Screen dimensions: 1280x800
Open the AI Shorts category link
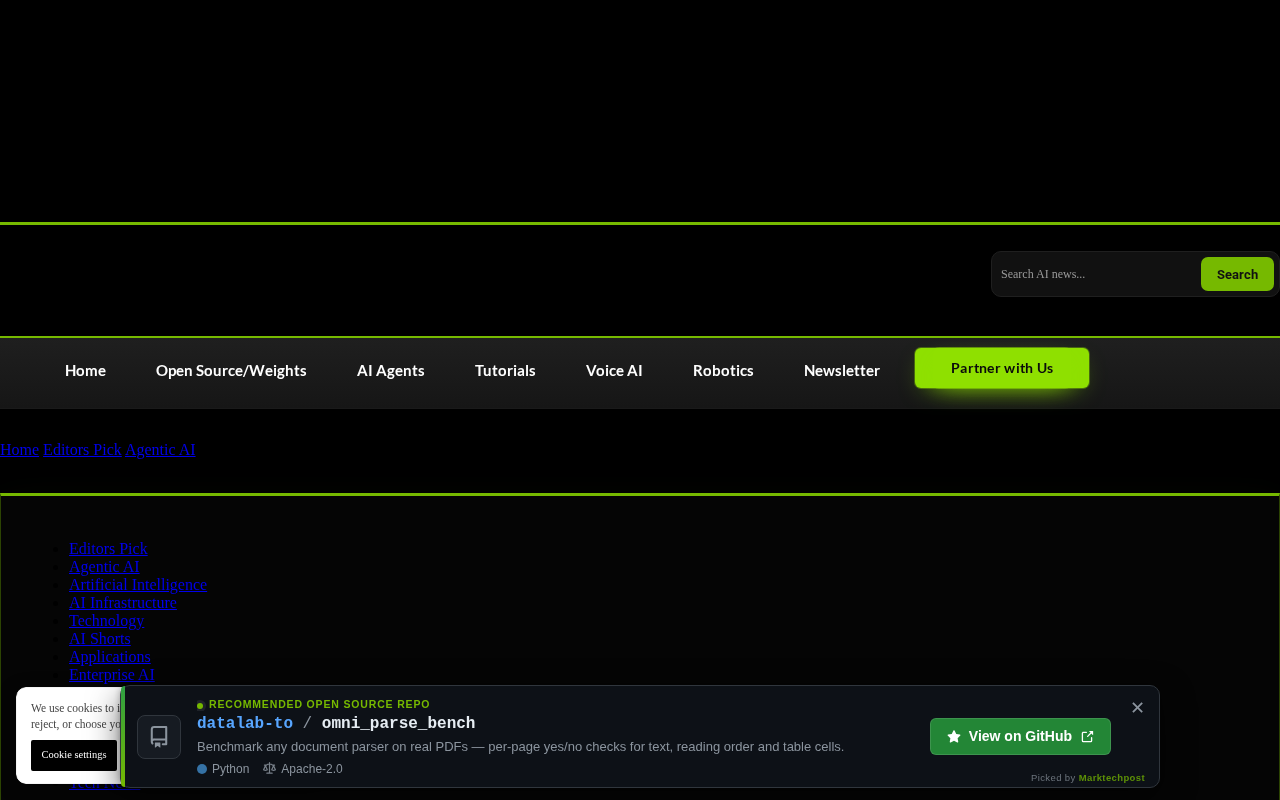click(x=100, y=639)
